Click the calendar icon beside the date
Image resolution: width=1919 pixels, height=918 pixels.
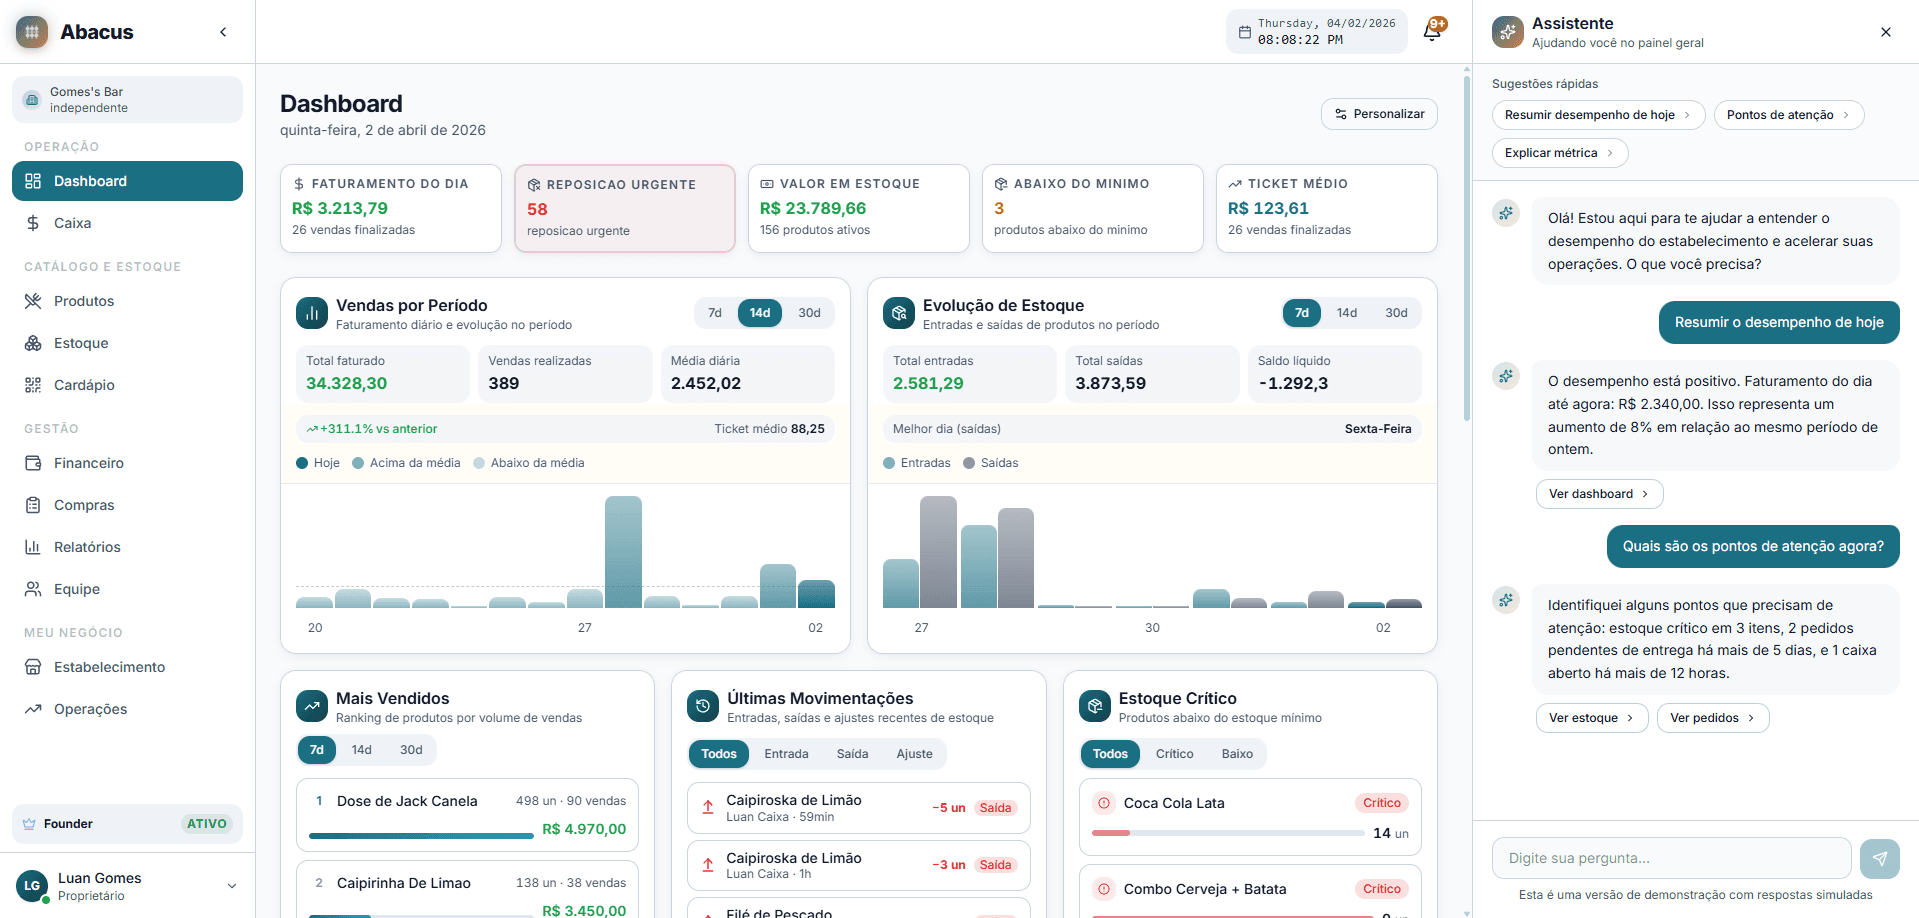point(1245,32)
